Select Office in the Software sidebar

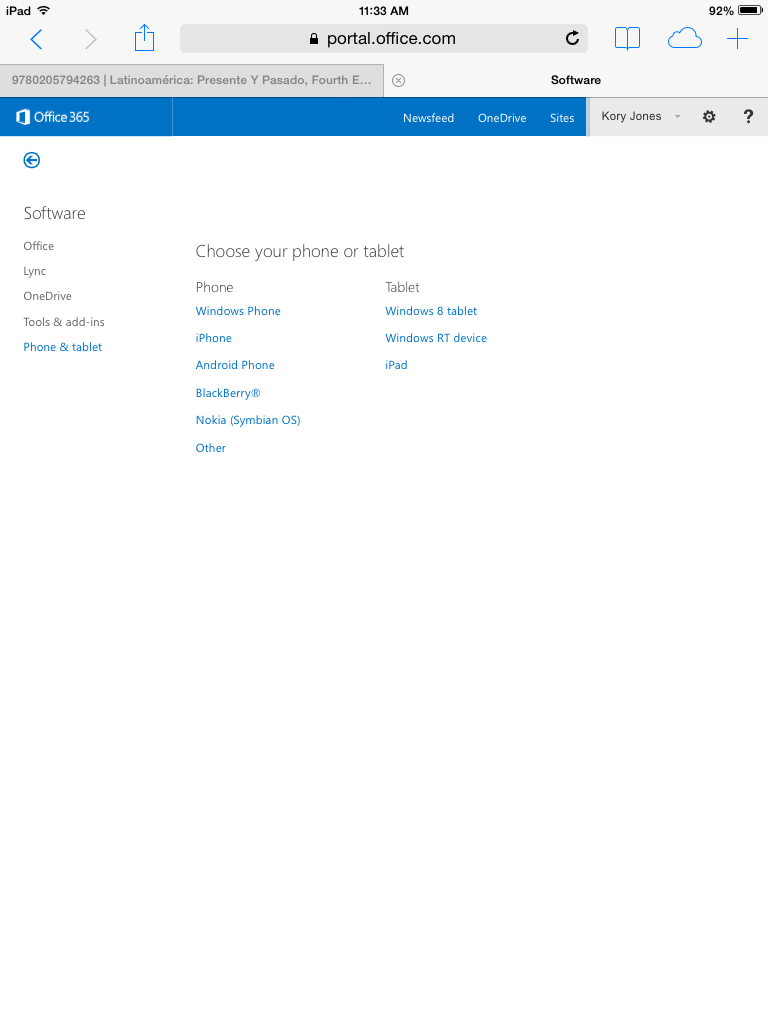click(39, 246)
